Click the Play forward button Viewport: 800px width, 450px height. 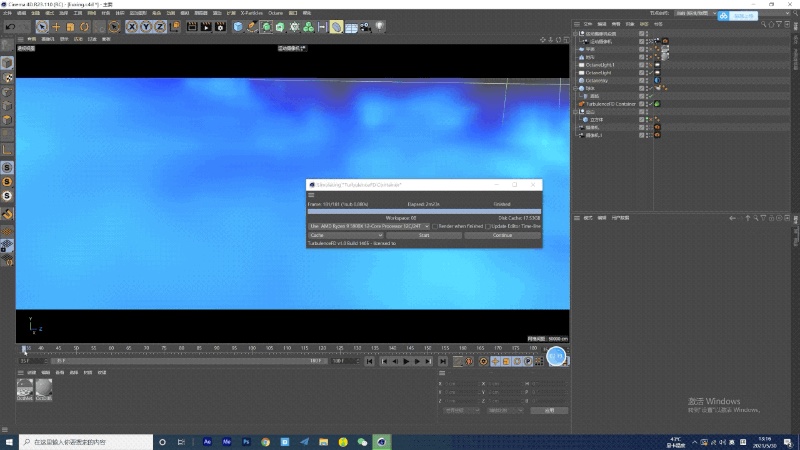point(406,361)
